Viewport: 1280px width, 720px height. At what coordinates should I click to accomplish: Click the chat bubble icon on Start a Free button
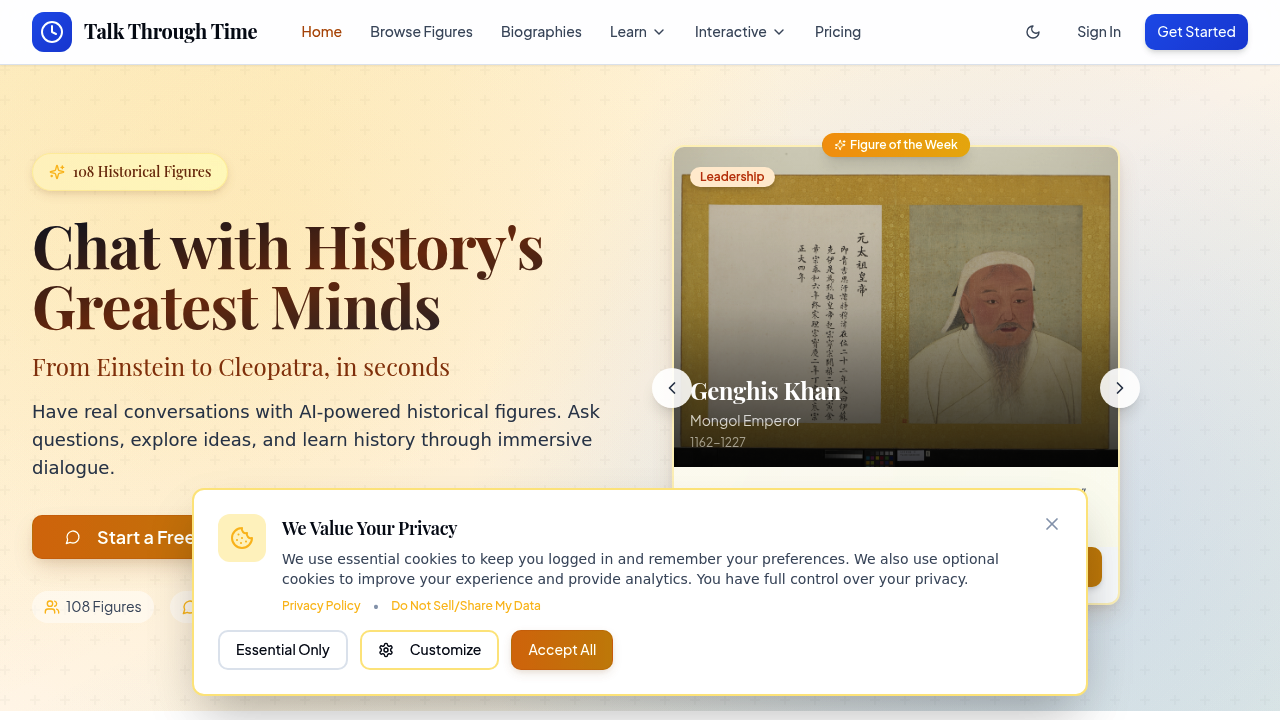pyautogui.click(x=72, y=537)
